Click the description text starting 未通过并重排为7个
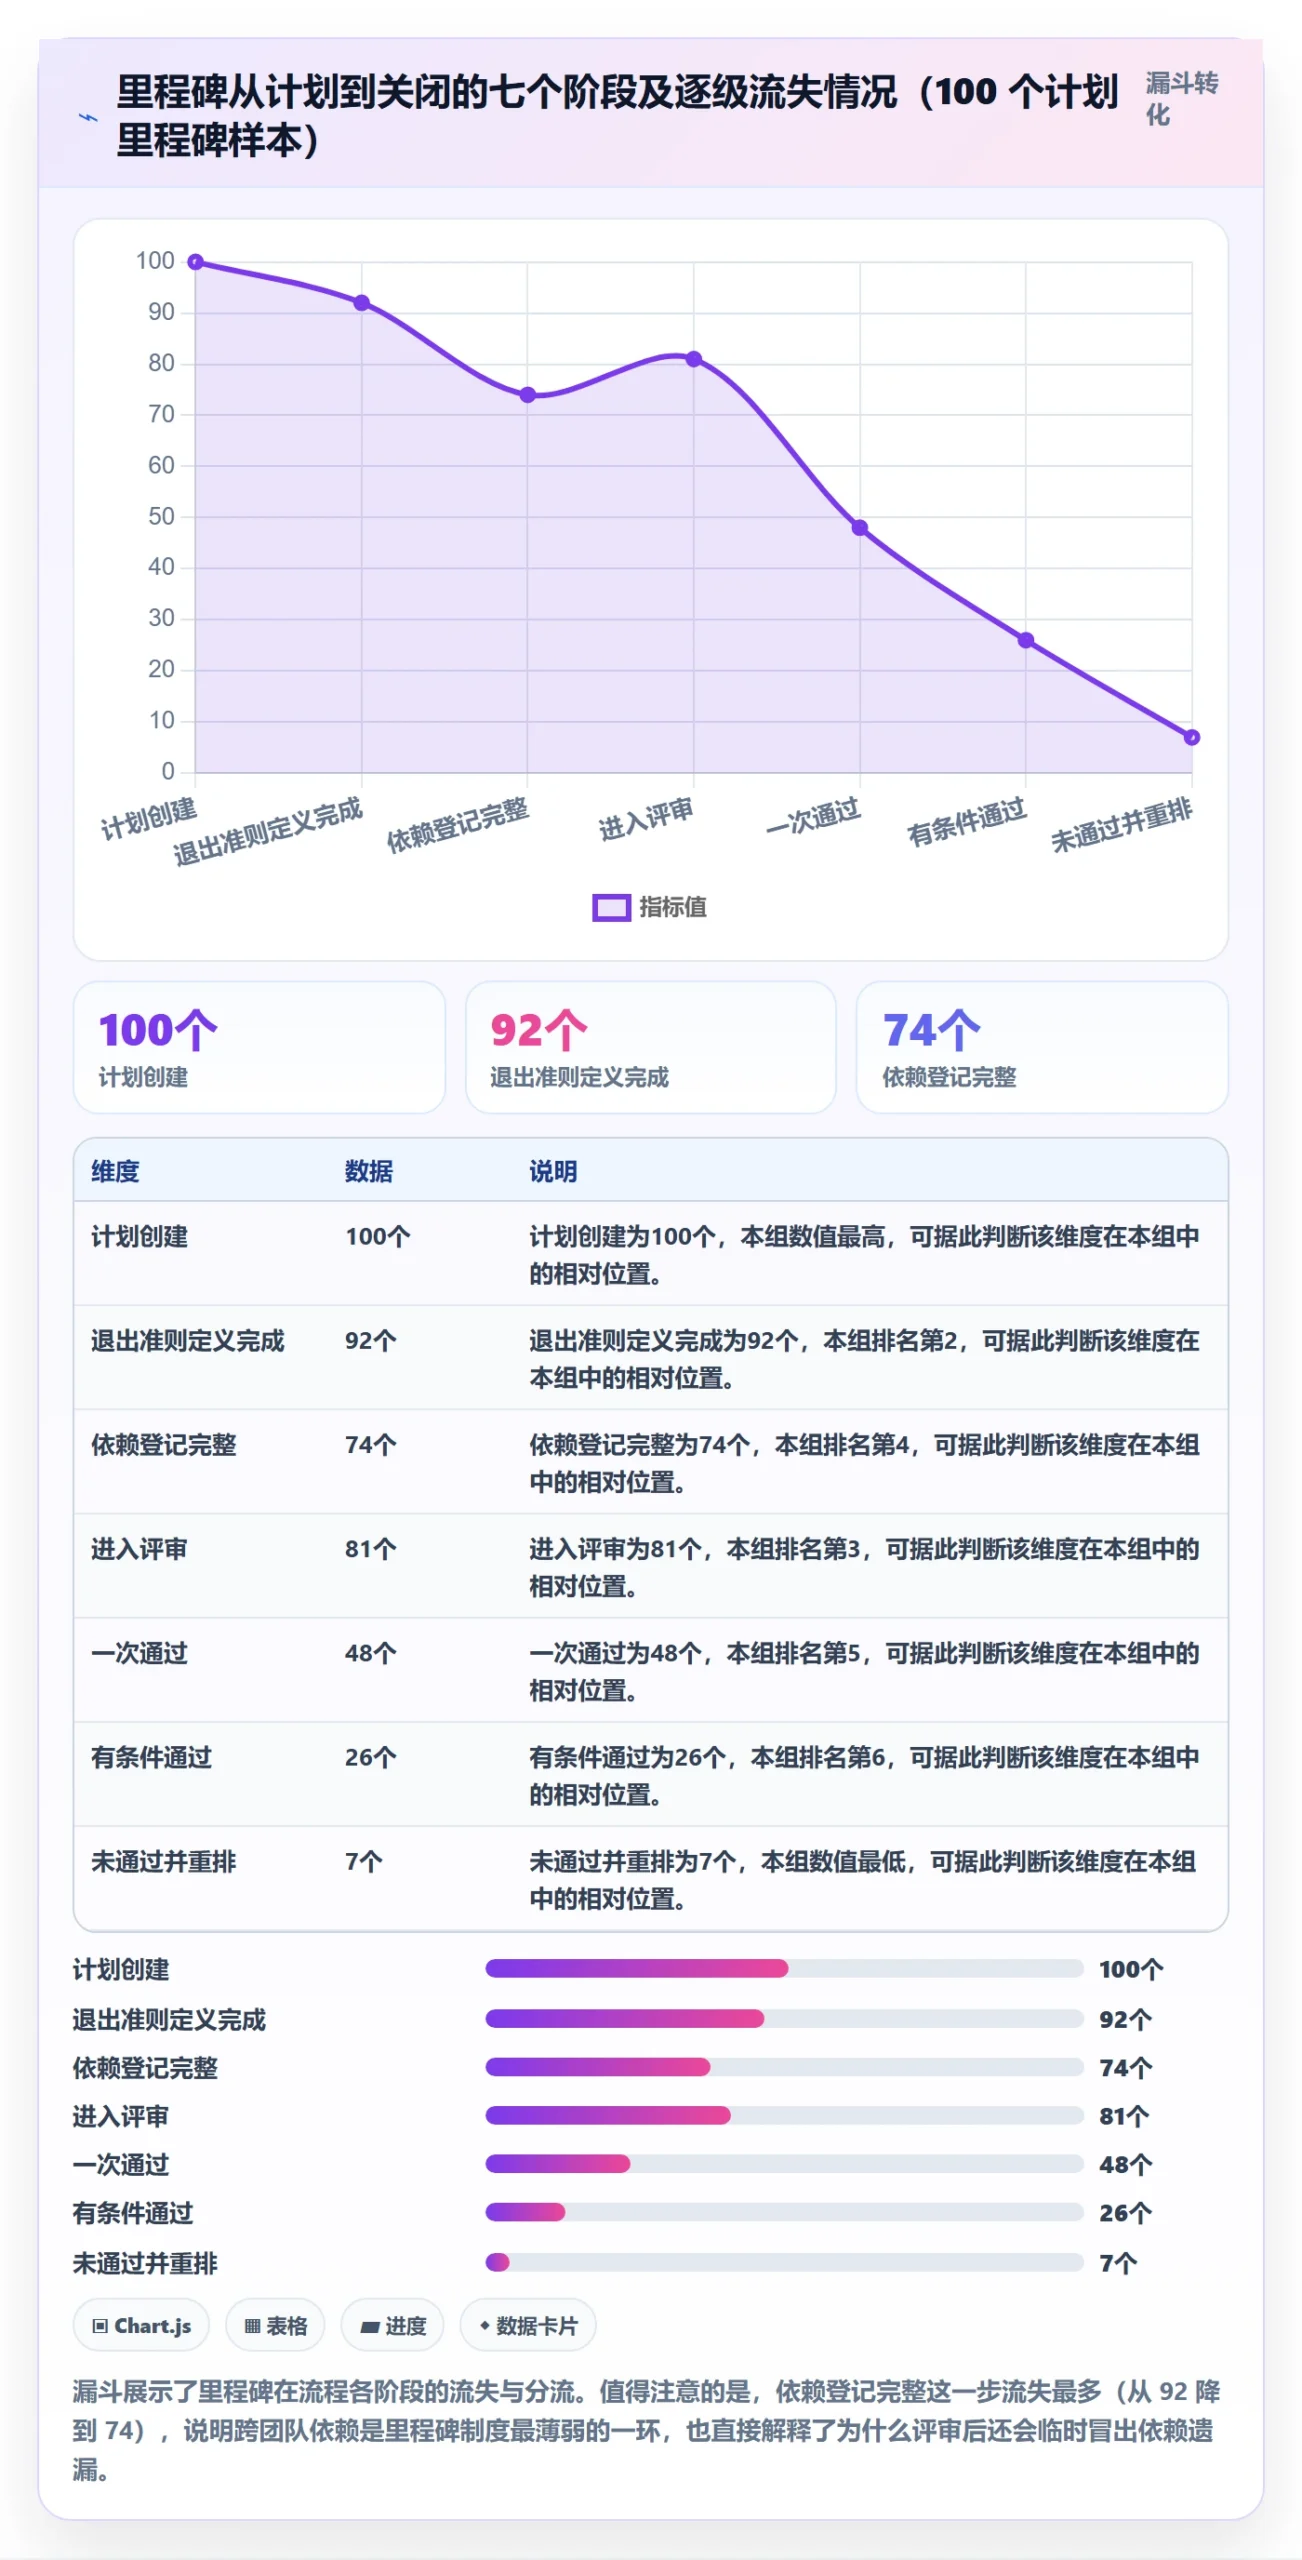 [x=863, y=1880]
